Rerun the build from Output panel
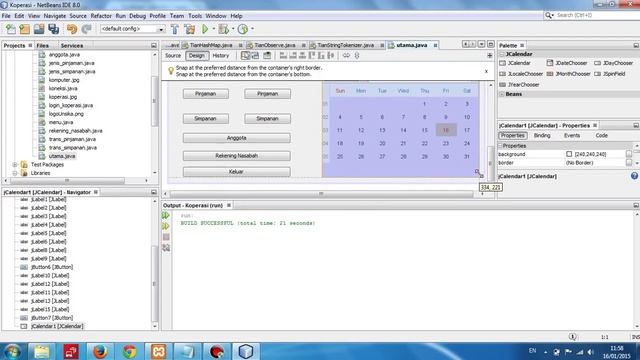 pos(166,215)
